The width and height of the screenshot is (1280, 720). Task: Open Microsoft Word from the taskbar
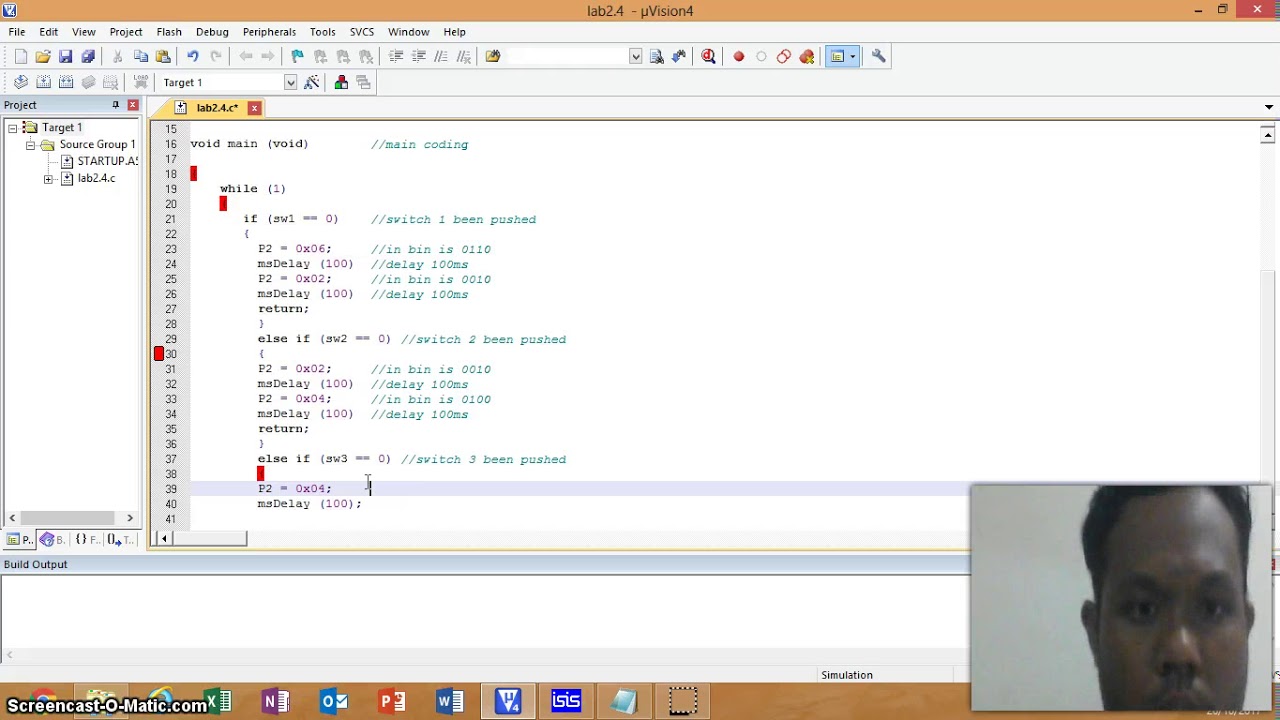[450, 701]
